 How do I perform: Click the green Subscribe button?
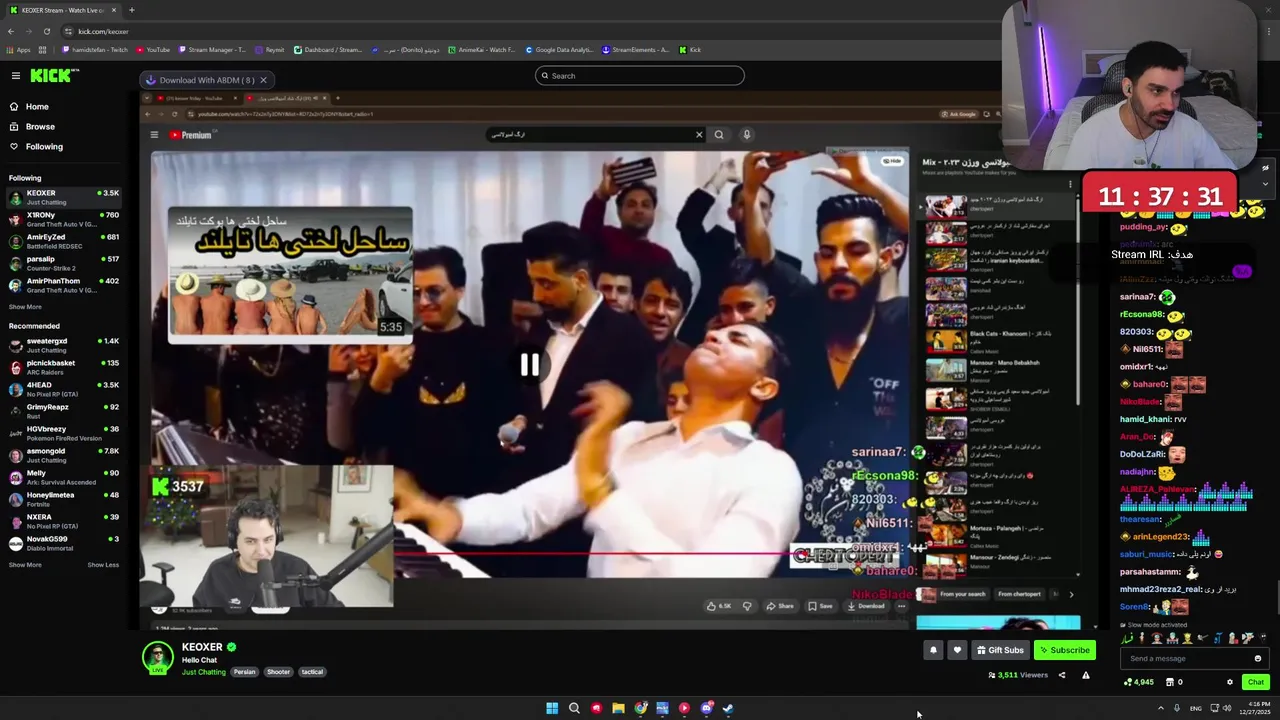tap(1064, 650)
